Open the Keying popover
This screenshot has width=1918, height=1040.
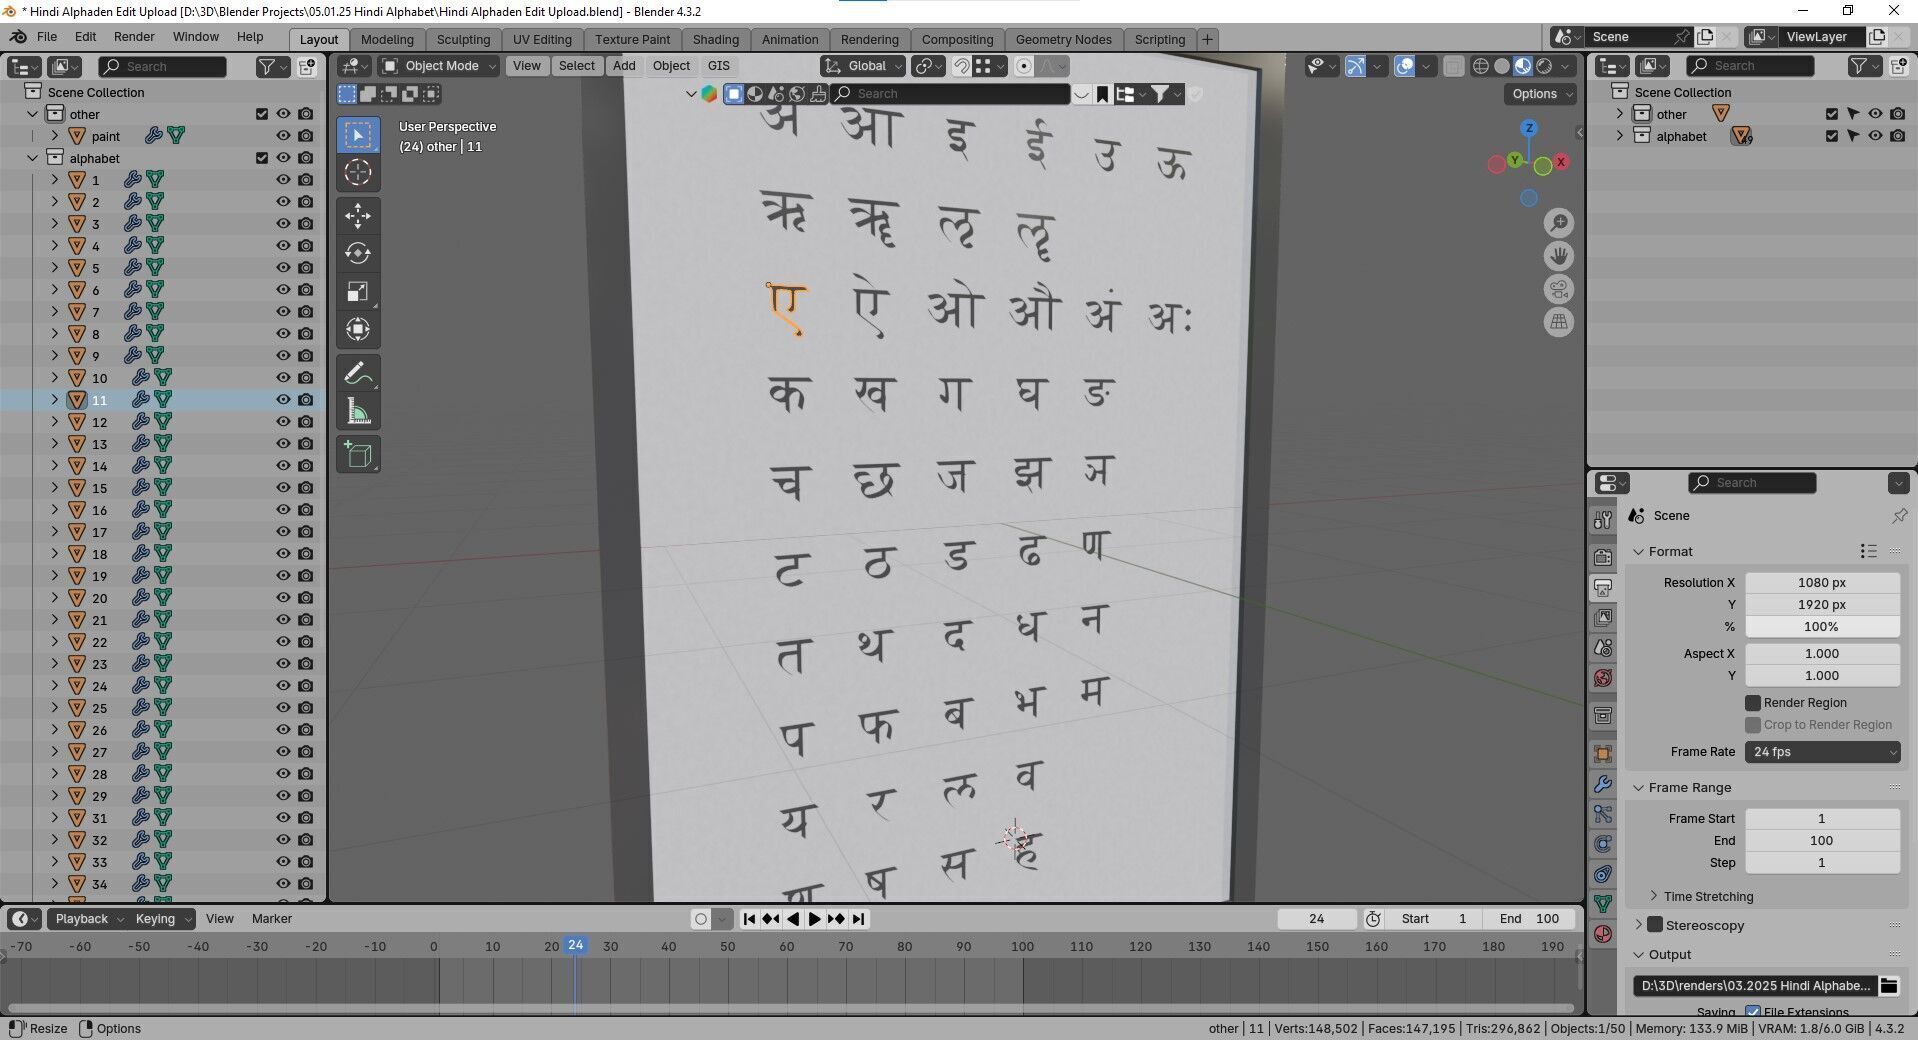pos(162,919)
